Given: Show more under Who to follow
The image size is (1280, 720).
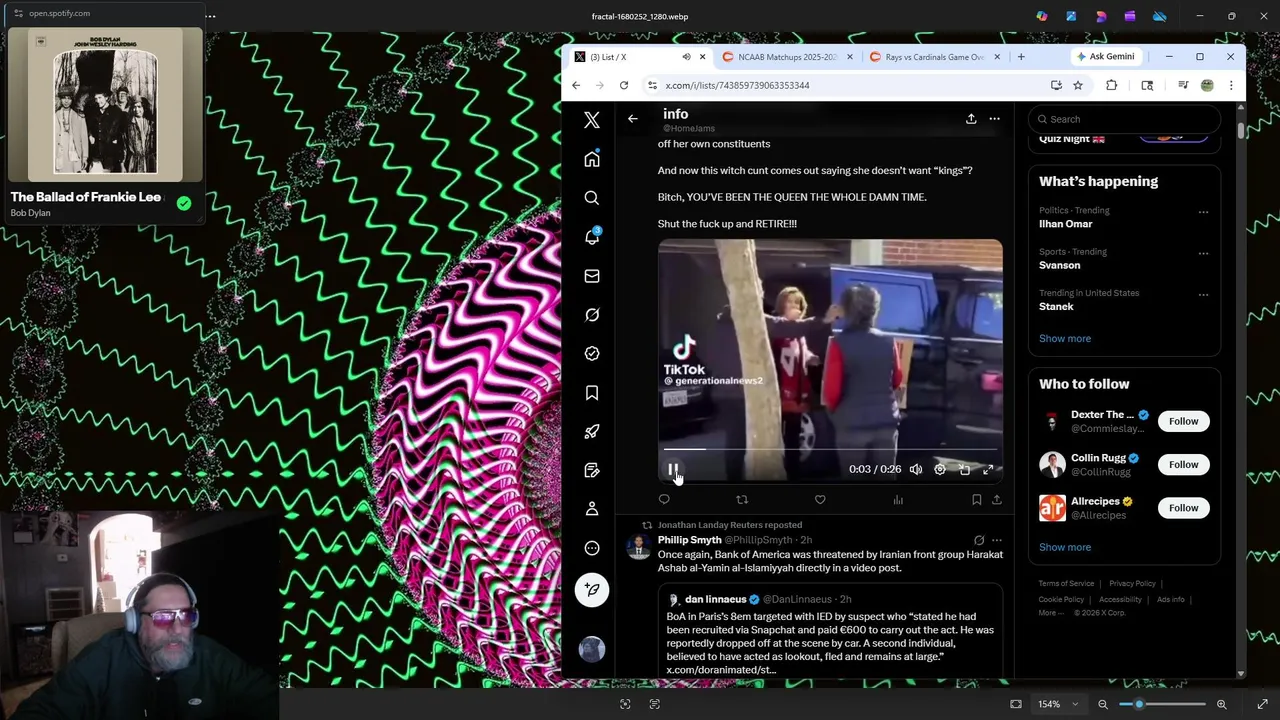Looking at the screenshot, I should click(1065, 547).
